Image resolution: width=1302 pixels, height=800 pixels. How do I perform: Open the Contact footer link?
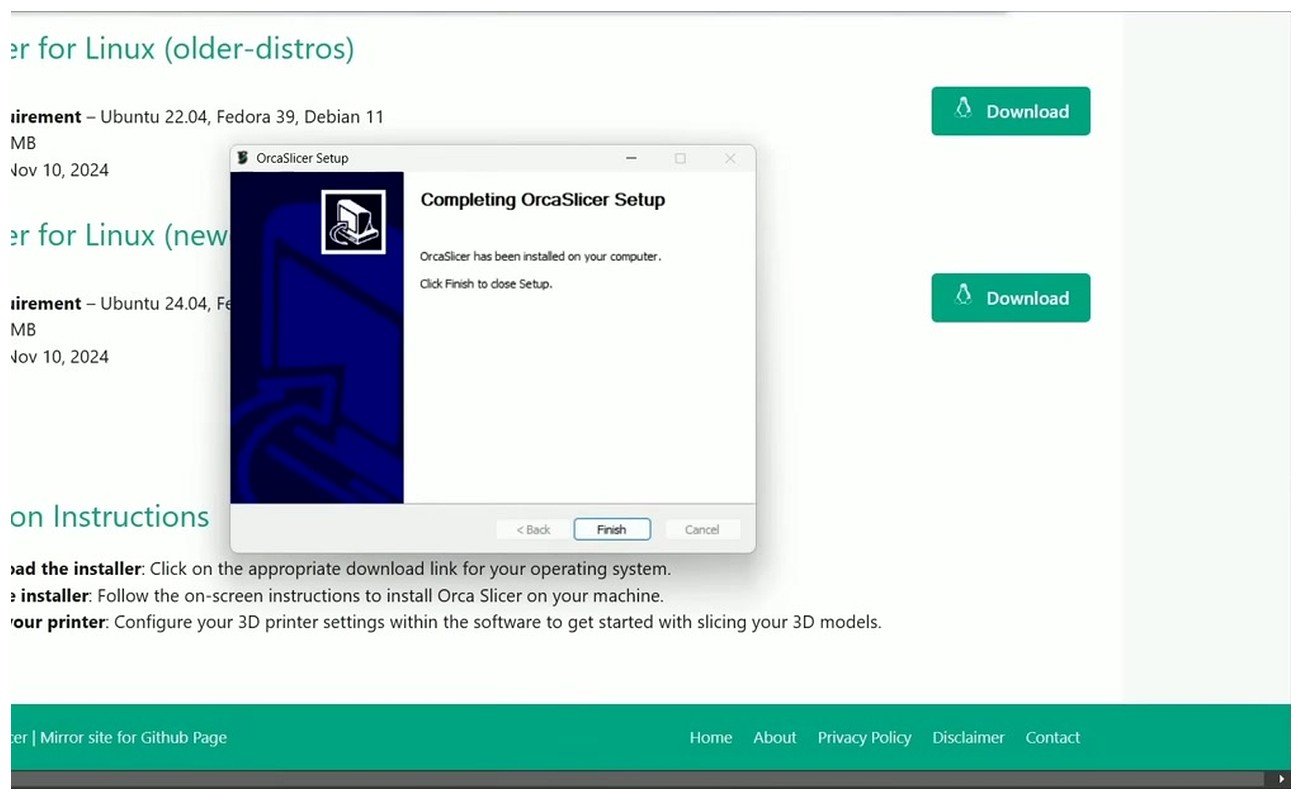(1053, 737)
